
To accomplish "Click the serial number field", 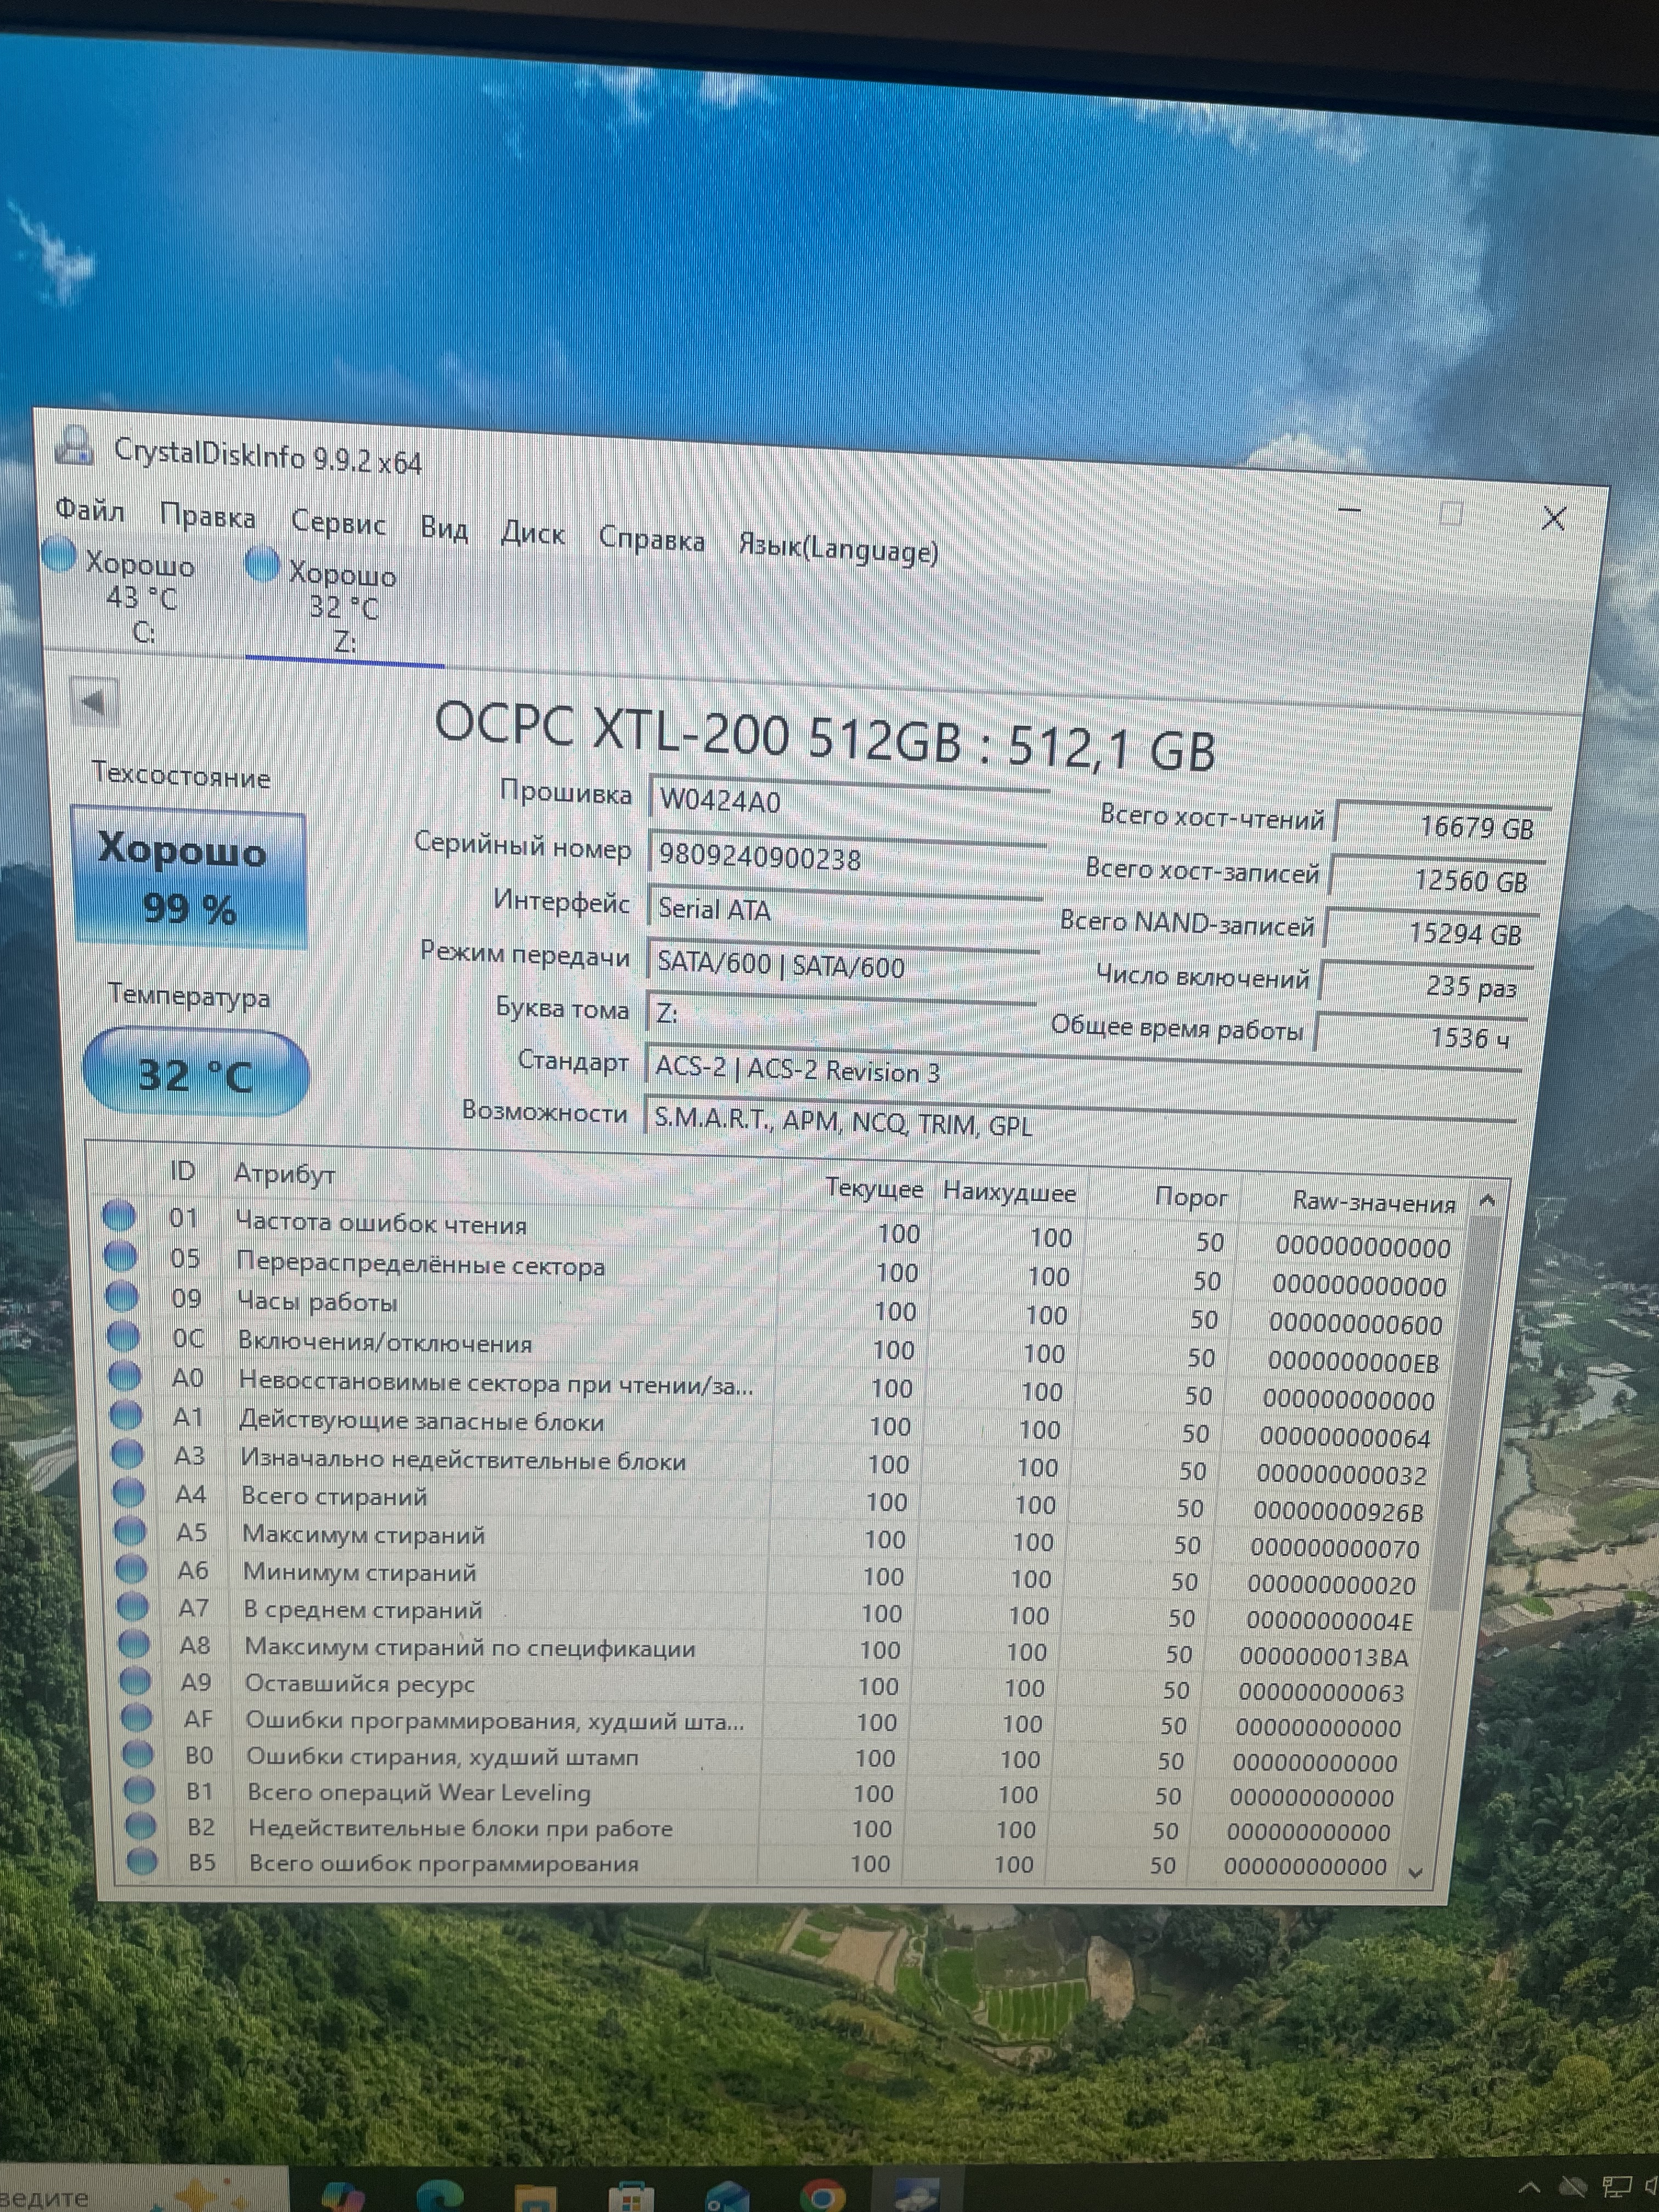I will pos(846,856).
